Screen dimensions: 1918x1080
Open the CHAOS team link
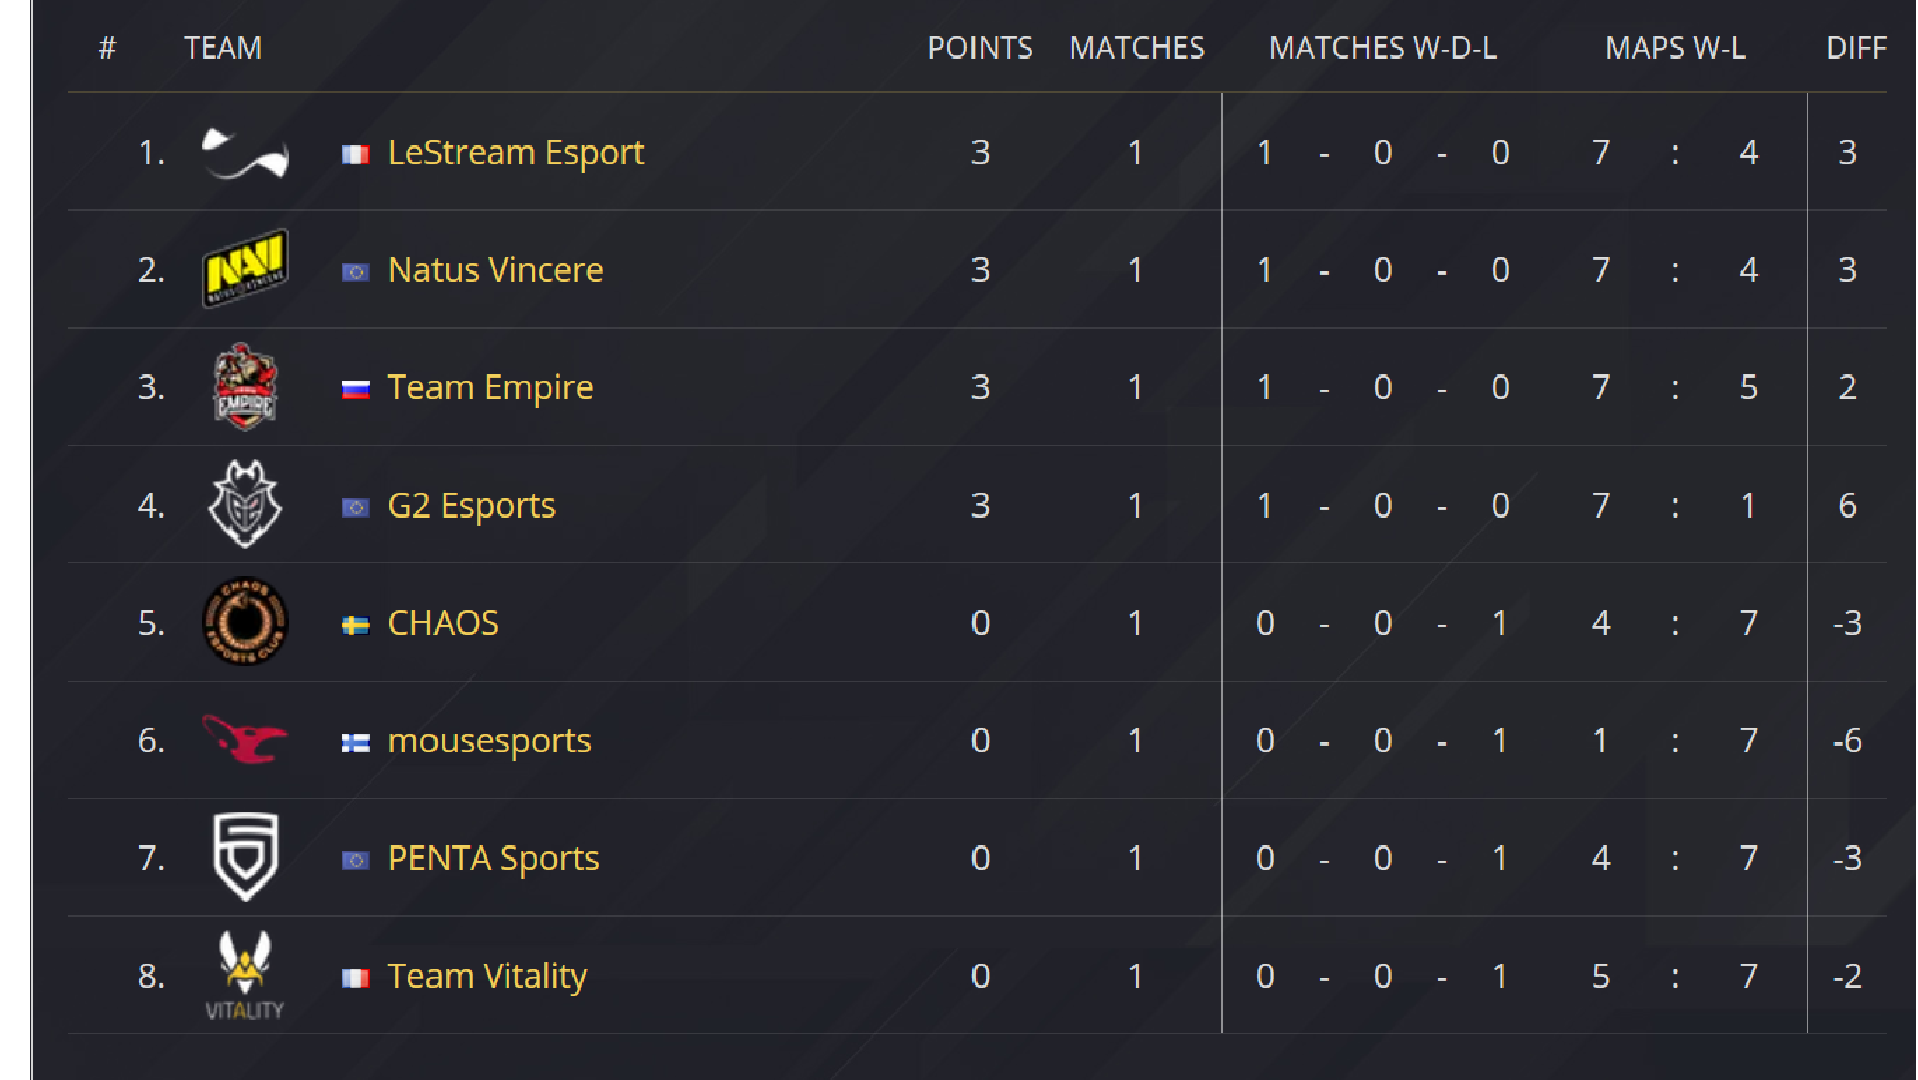(443, 623)
